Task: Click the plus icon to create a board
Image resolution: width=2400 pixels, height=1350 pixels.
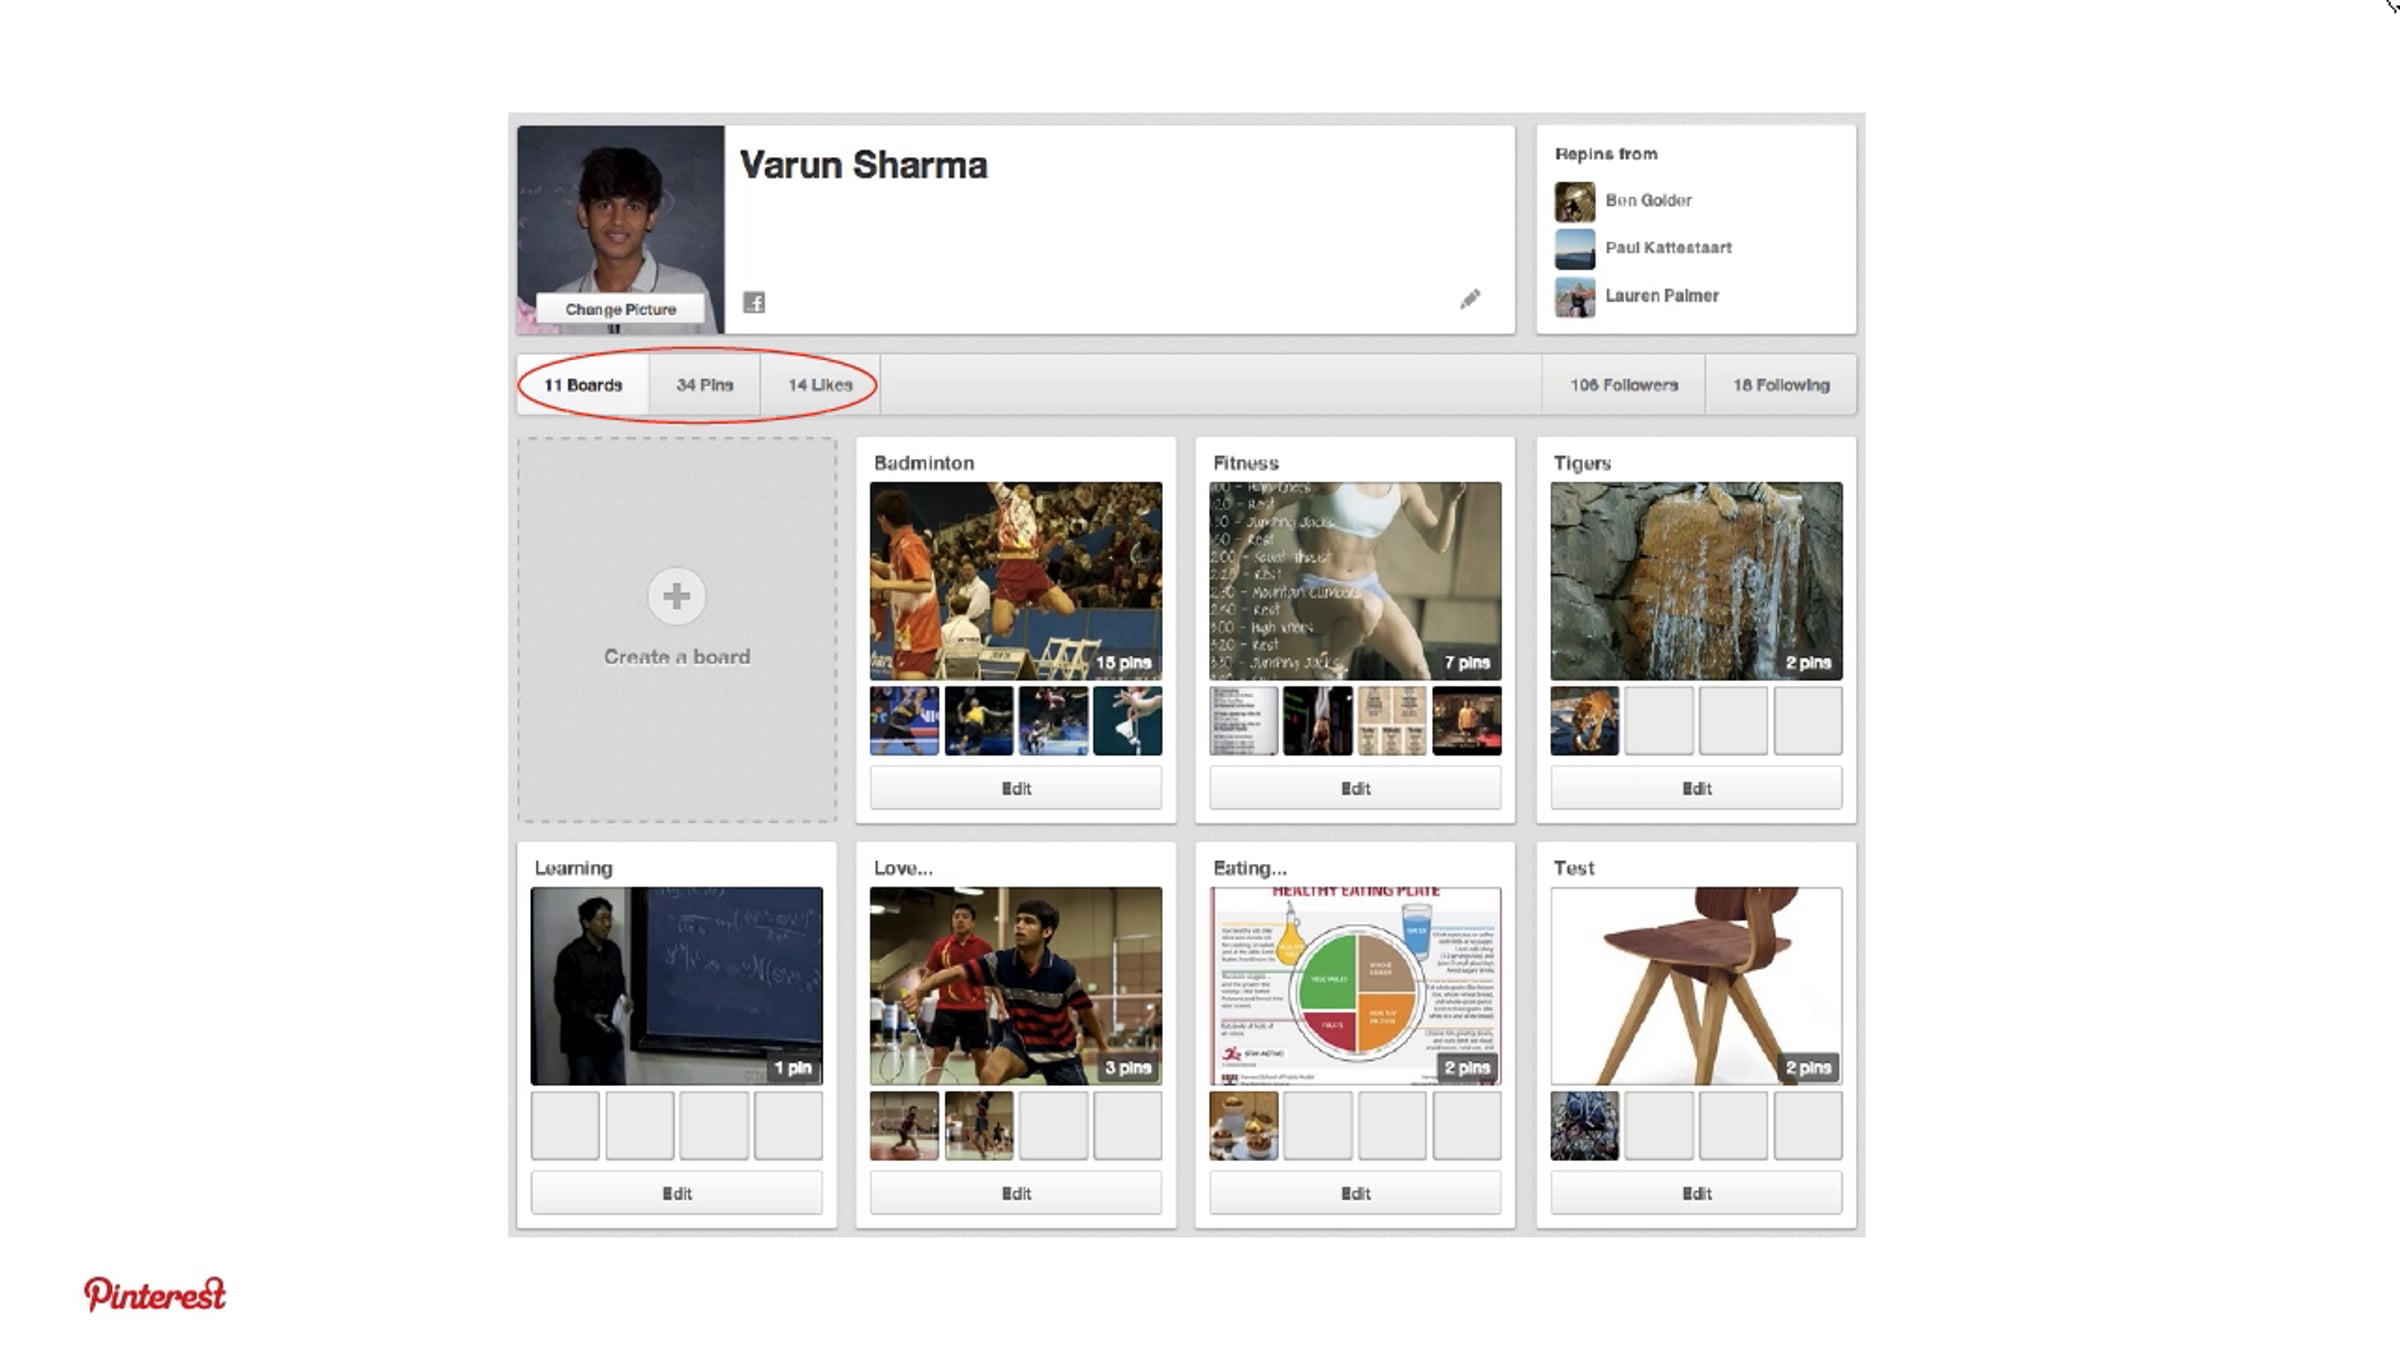Action: pos(676,596)
